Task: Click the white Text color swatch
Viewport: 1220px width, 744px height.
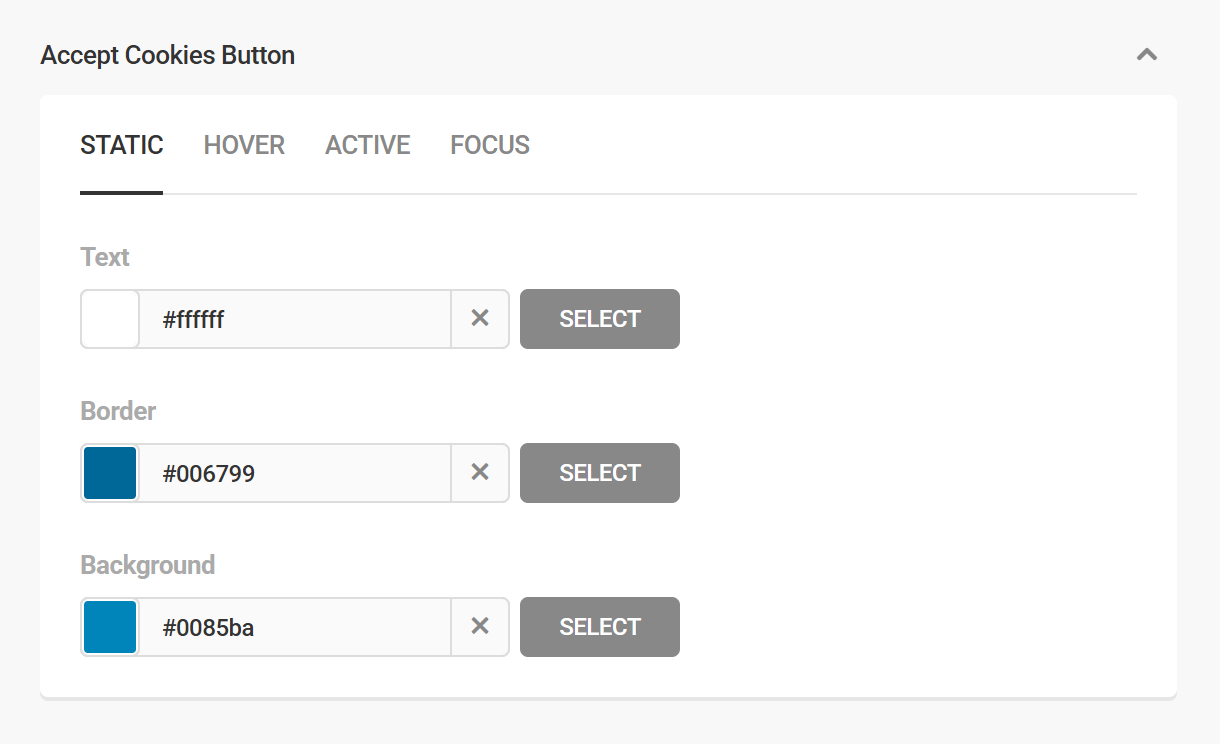Action: tap(109, 318)
